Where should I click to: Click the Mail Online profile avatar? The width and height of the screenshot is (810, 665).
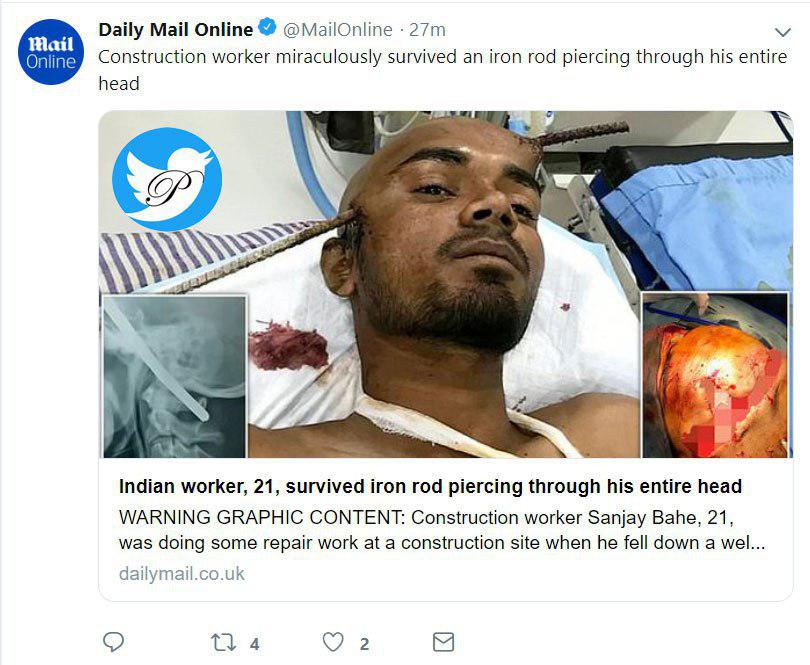coord(49,51)
